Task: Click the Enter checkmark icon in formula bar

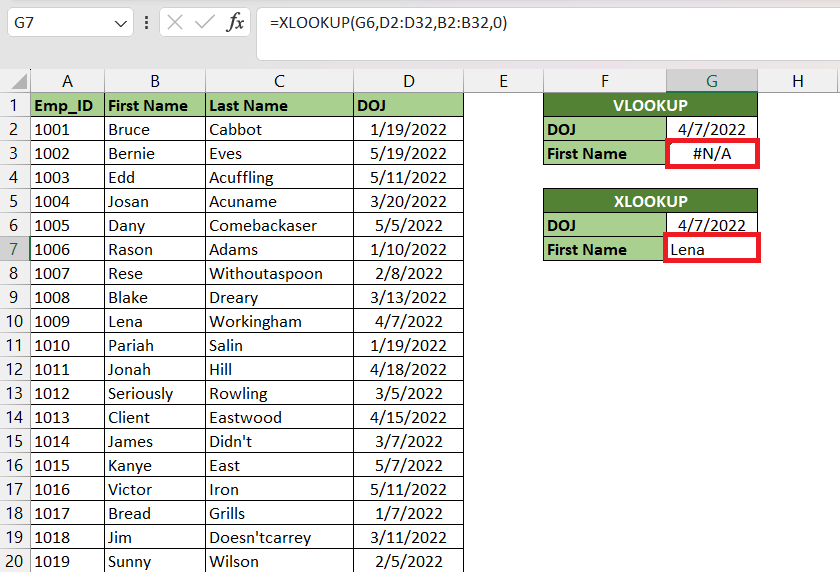Action: 205,22
